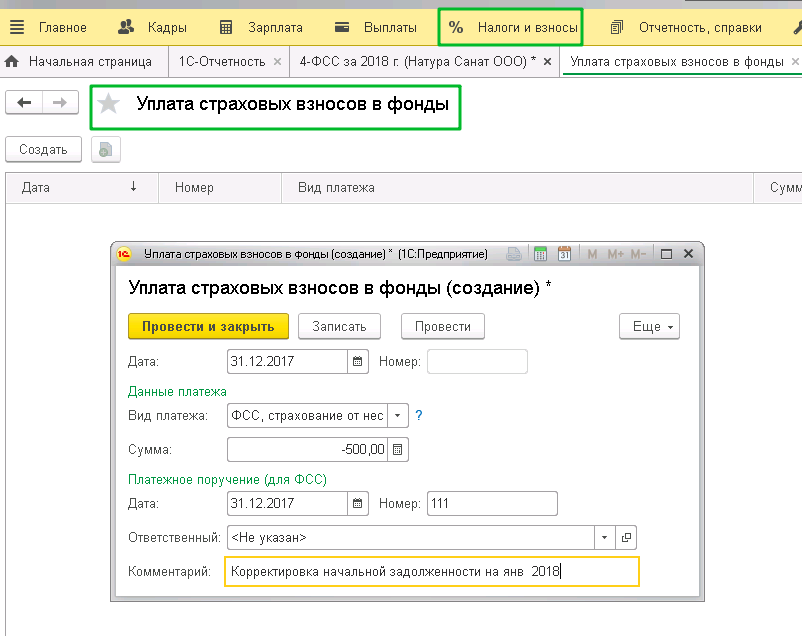This screenshot has width=802, height=636.
Task: Open the Ответственный item with open icon
Action: (x=626, y=538)
